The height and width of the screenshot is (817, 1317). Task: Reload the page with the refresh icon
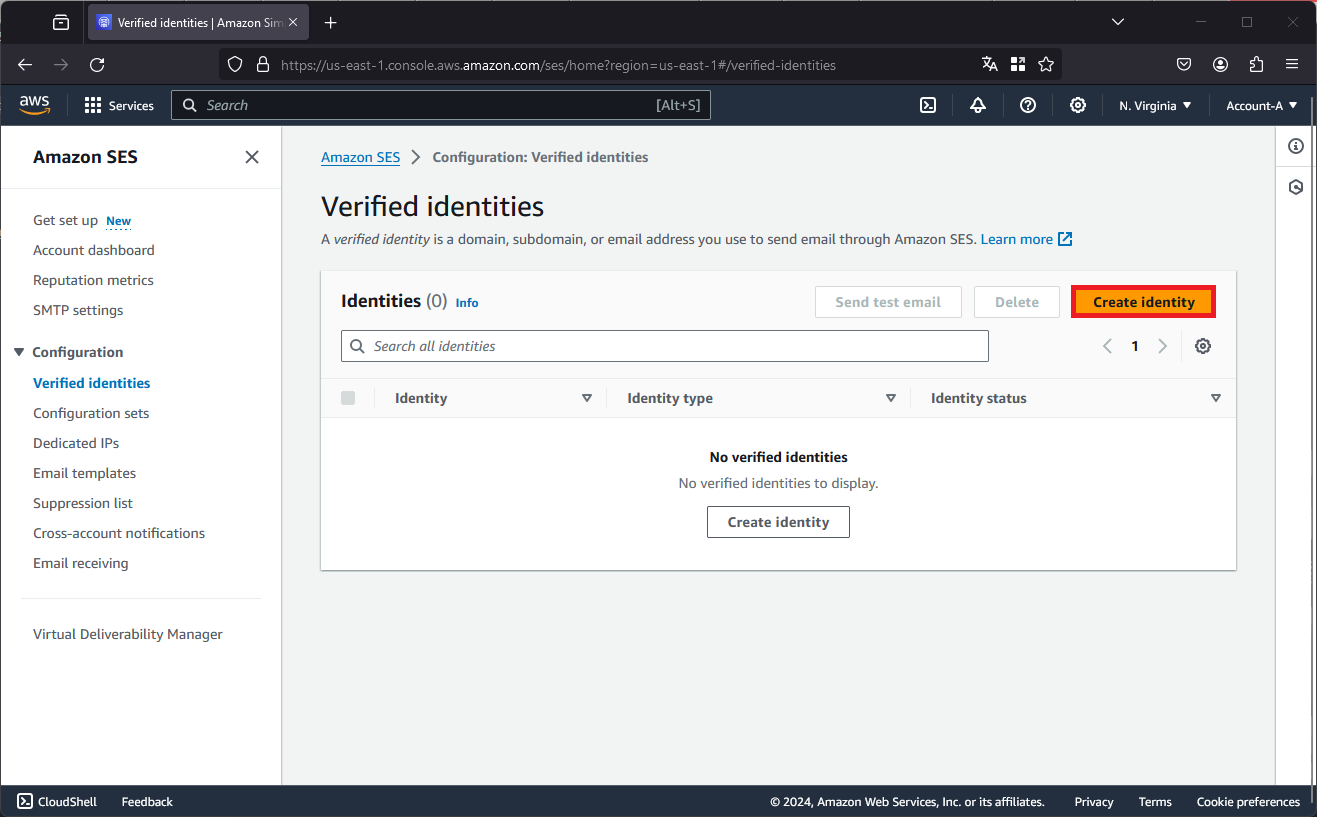click(x=97, y=64)
